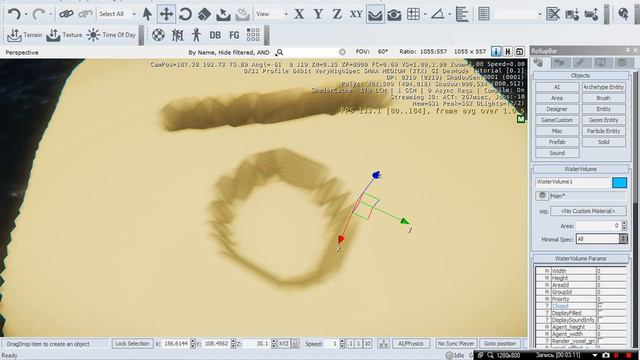640x360 pixels.
Task: Collapse the Objects rollup header
Action: [x=580, y=76]
